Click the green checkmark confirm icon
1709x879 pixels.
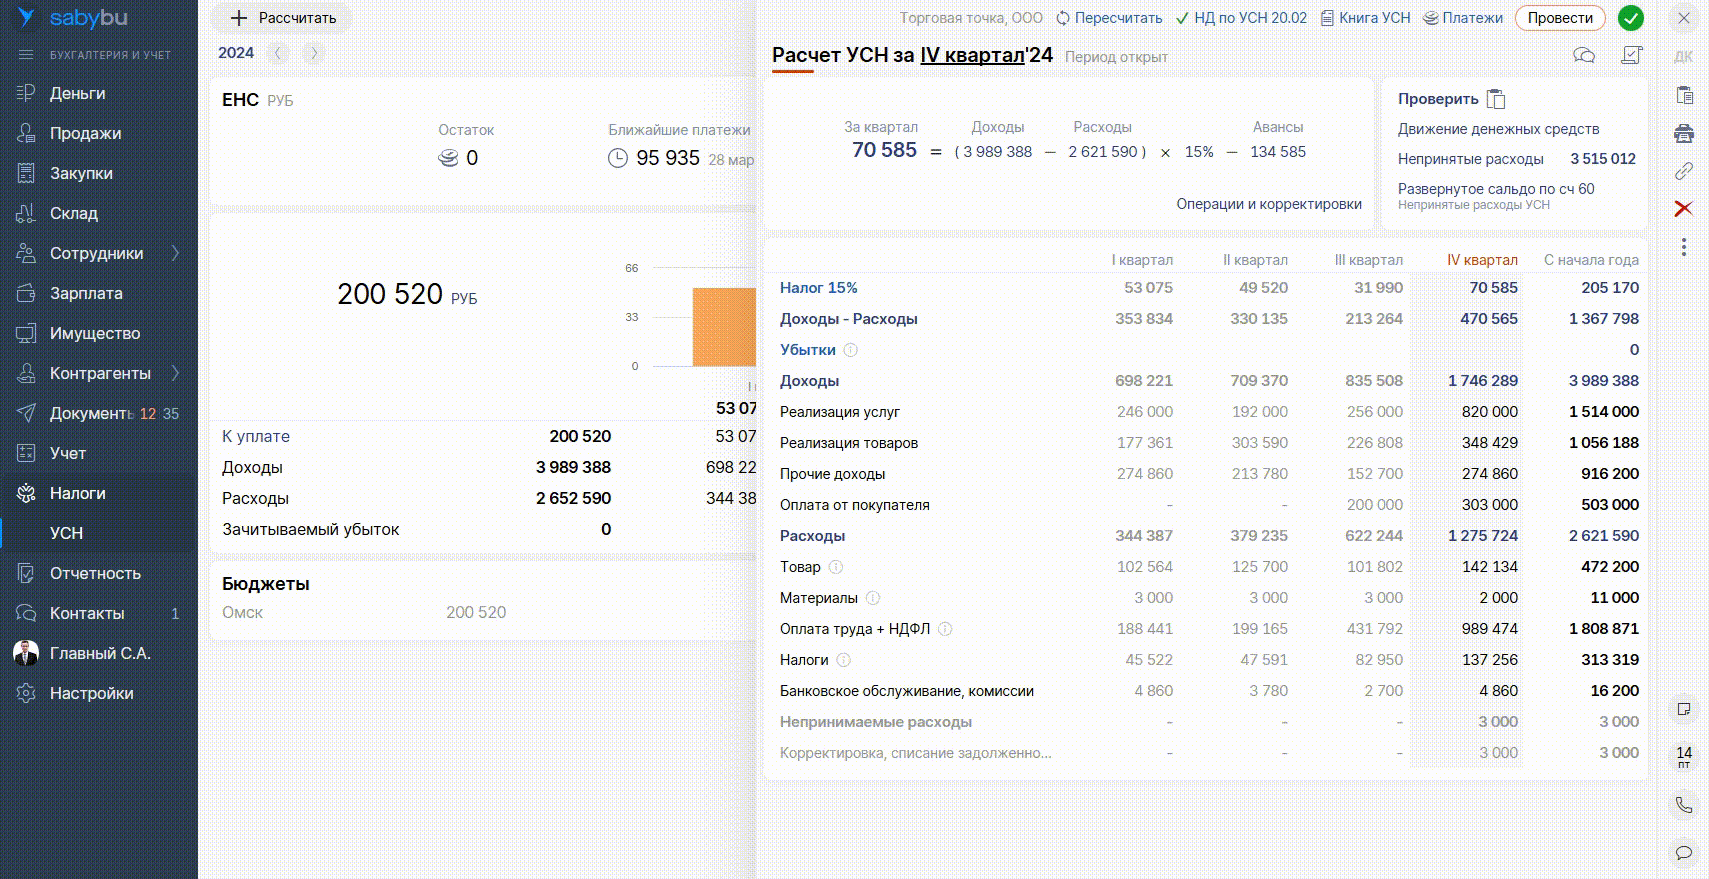tap(1631, 18)
